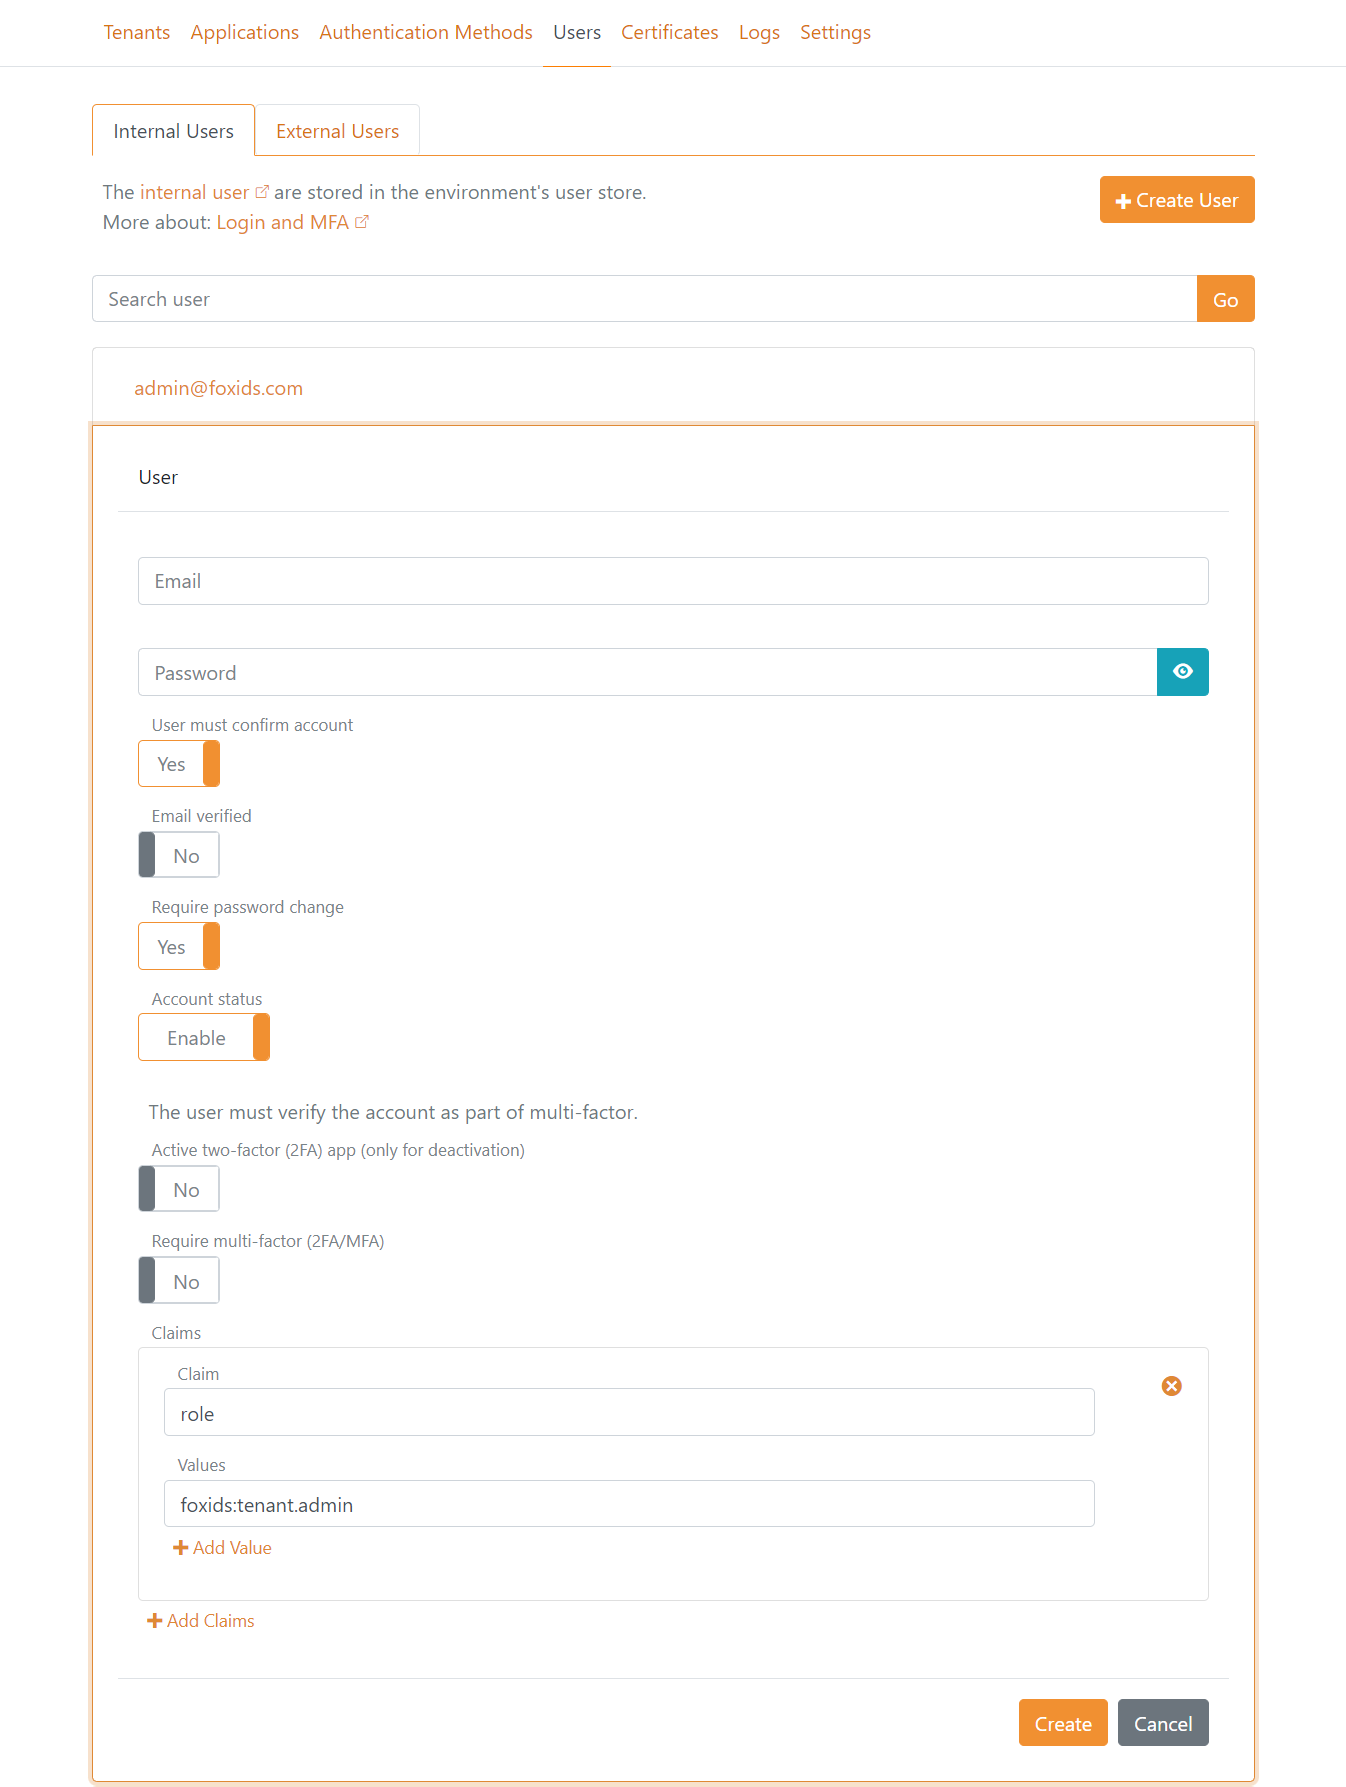1346x1787 pixels.
Task: Click the Add Claims plus link
Action: click(201, 1621)
